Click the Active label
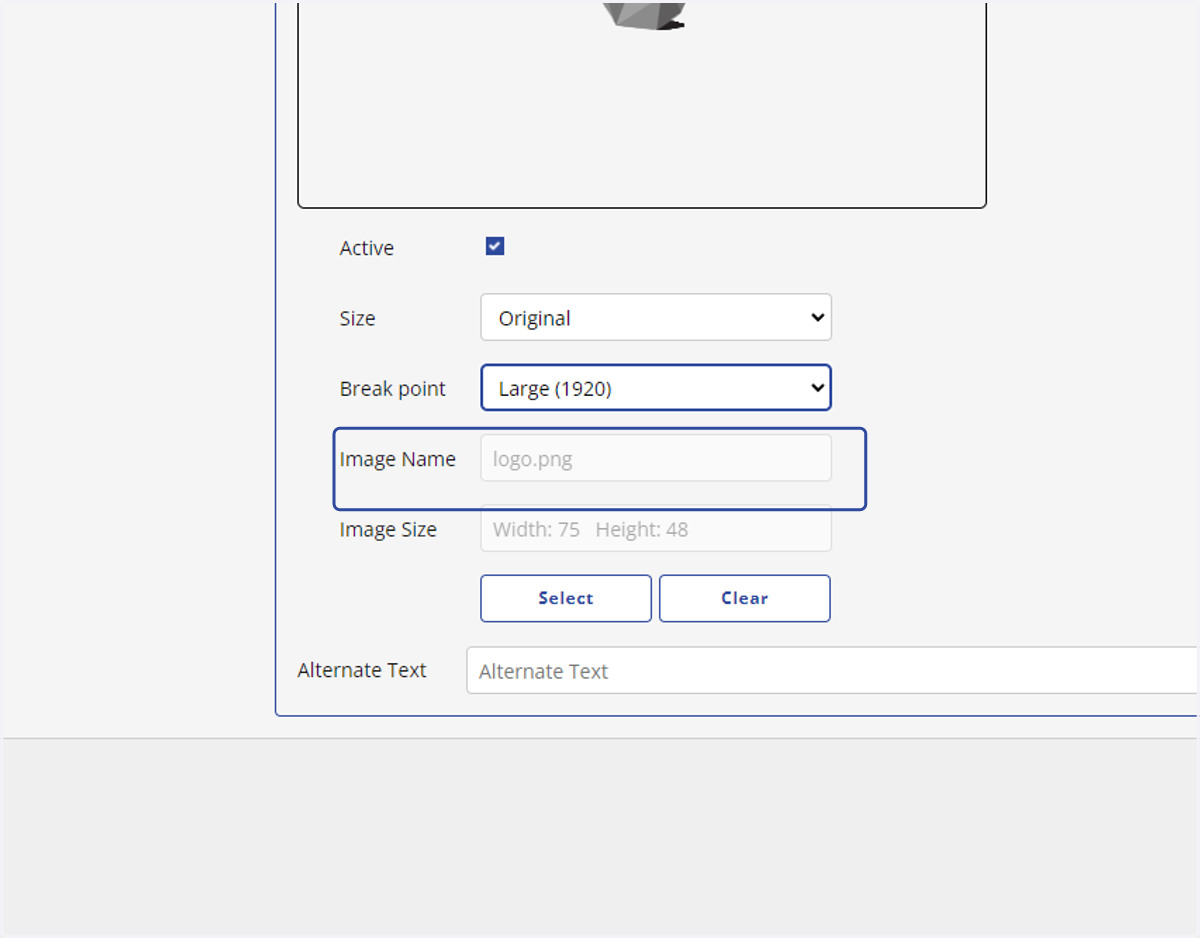The height and width of the screenshot is (938, 1200). point(367,248)
